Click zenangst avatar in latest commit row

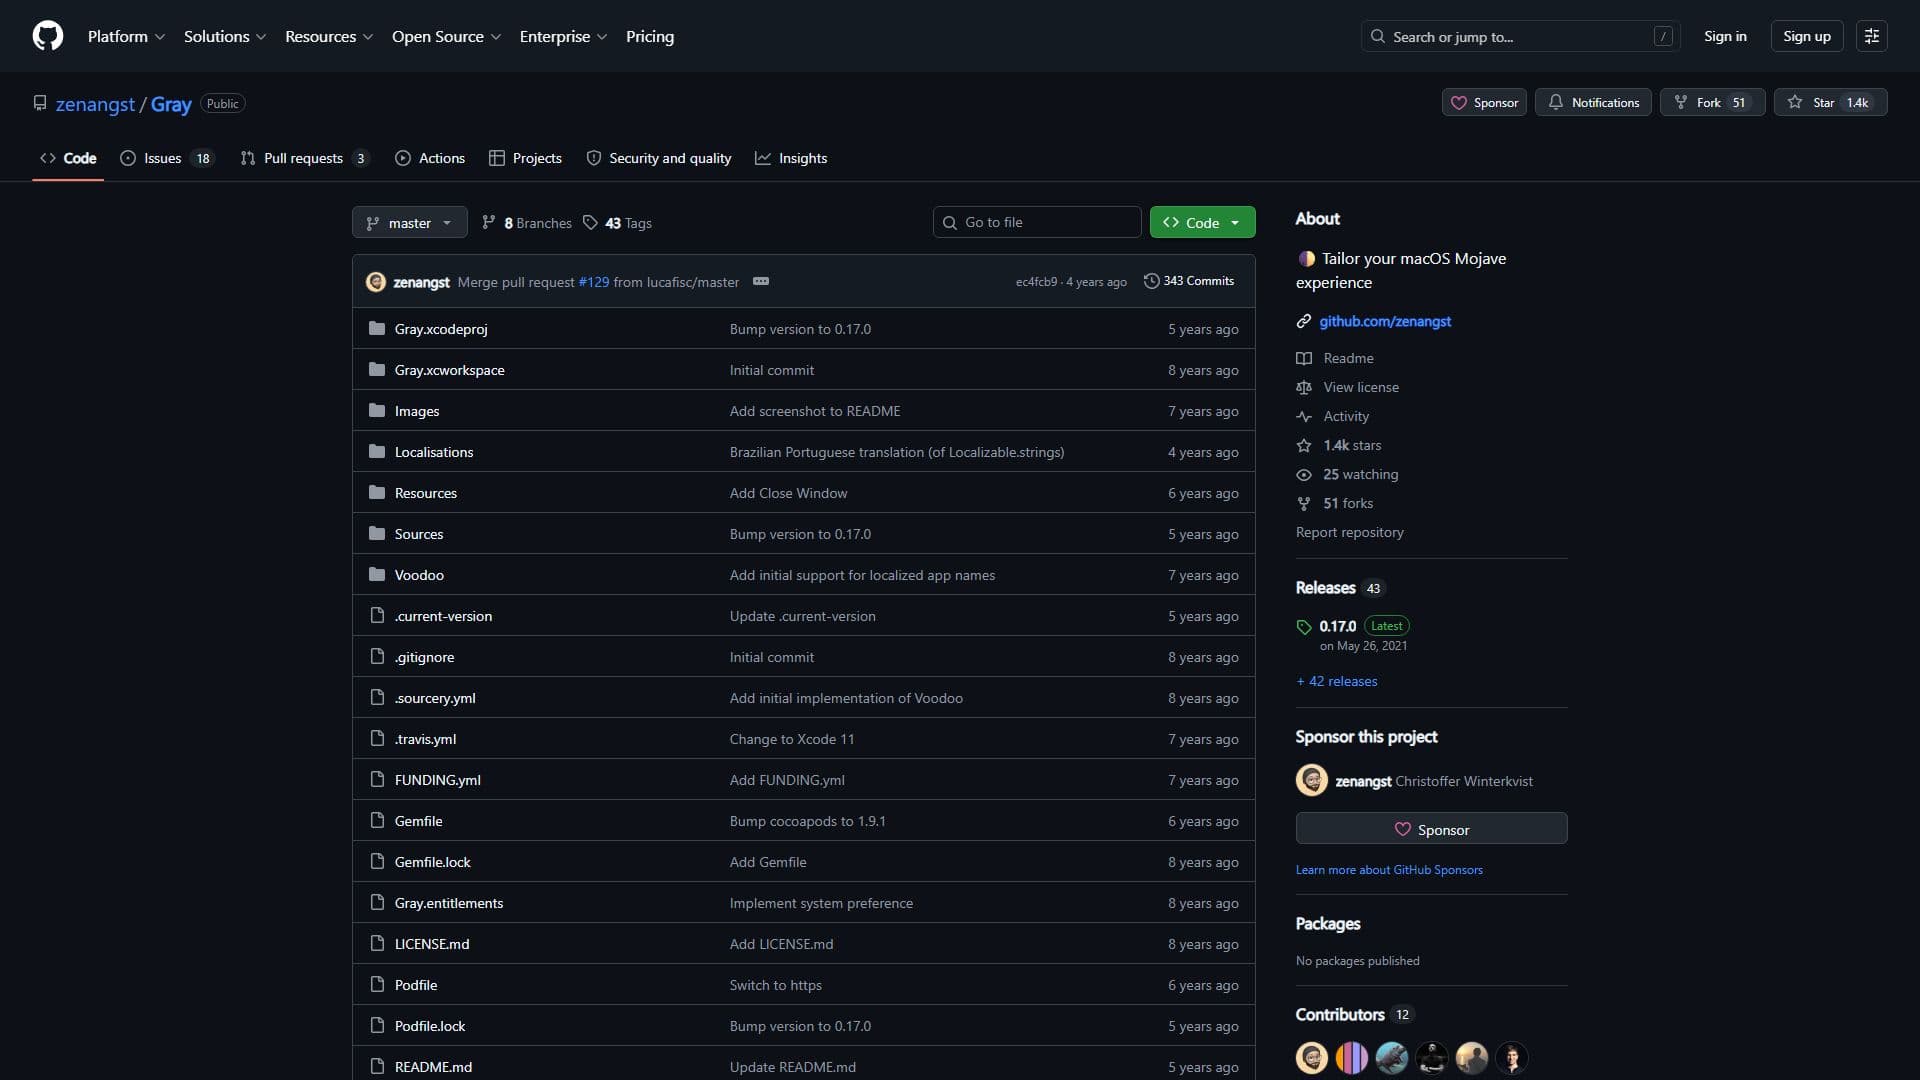click(x=376, y=282)
